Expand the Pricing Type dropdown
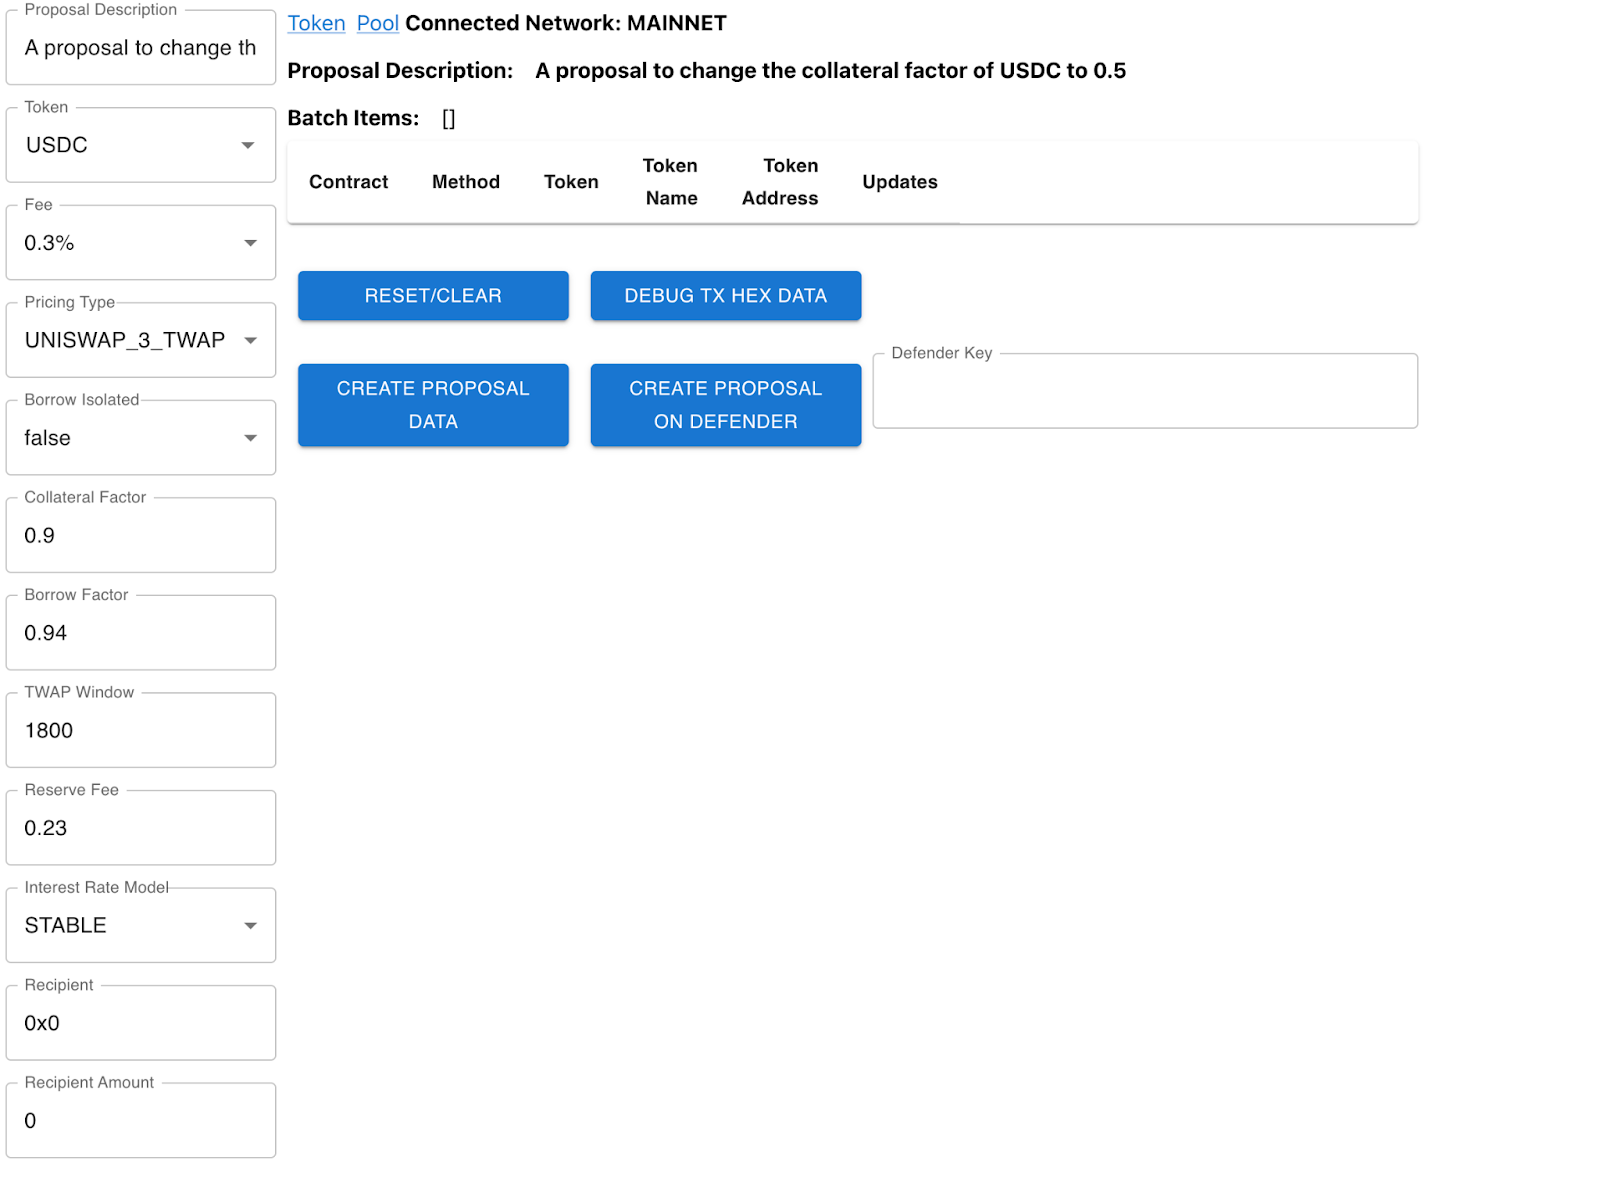The height and width of the screenshot is (1196, 1600). tap(141, 340)
